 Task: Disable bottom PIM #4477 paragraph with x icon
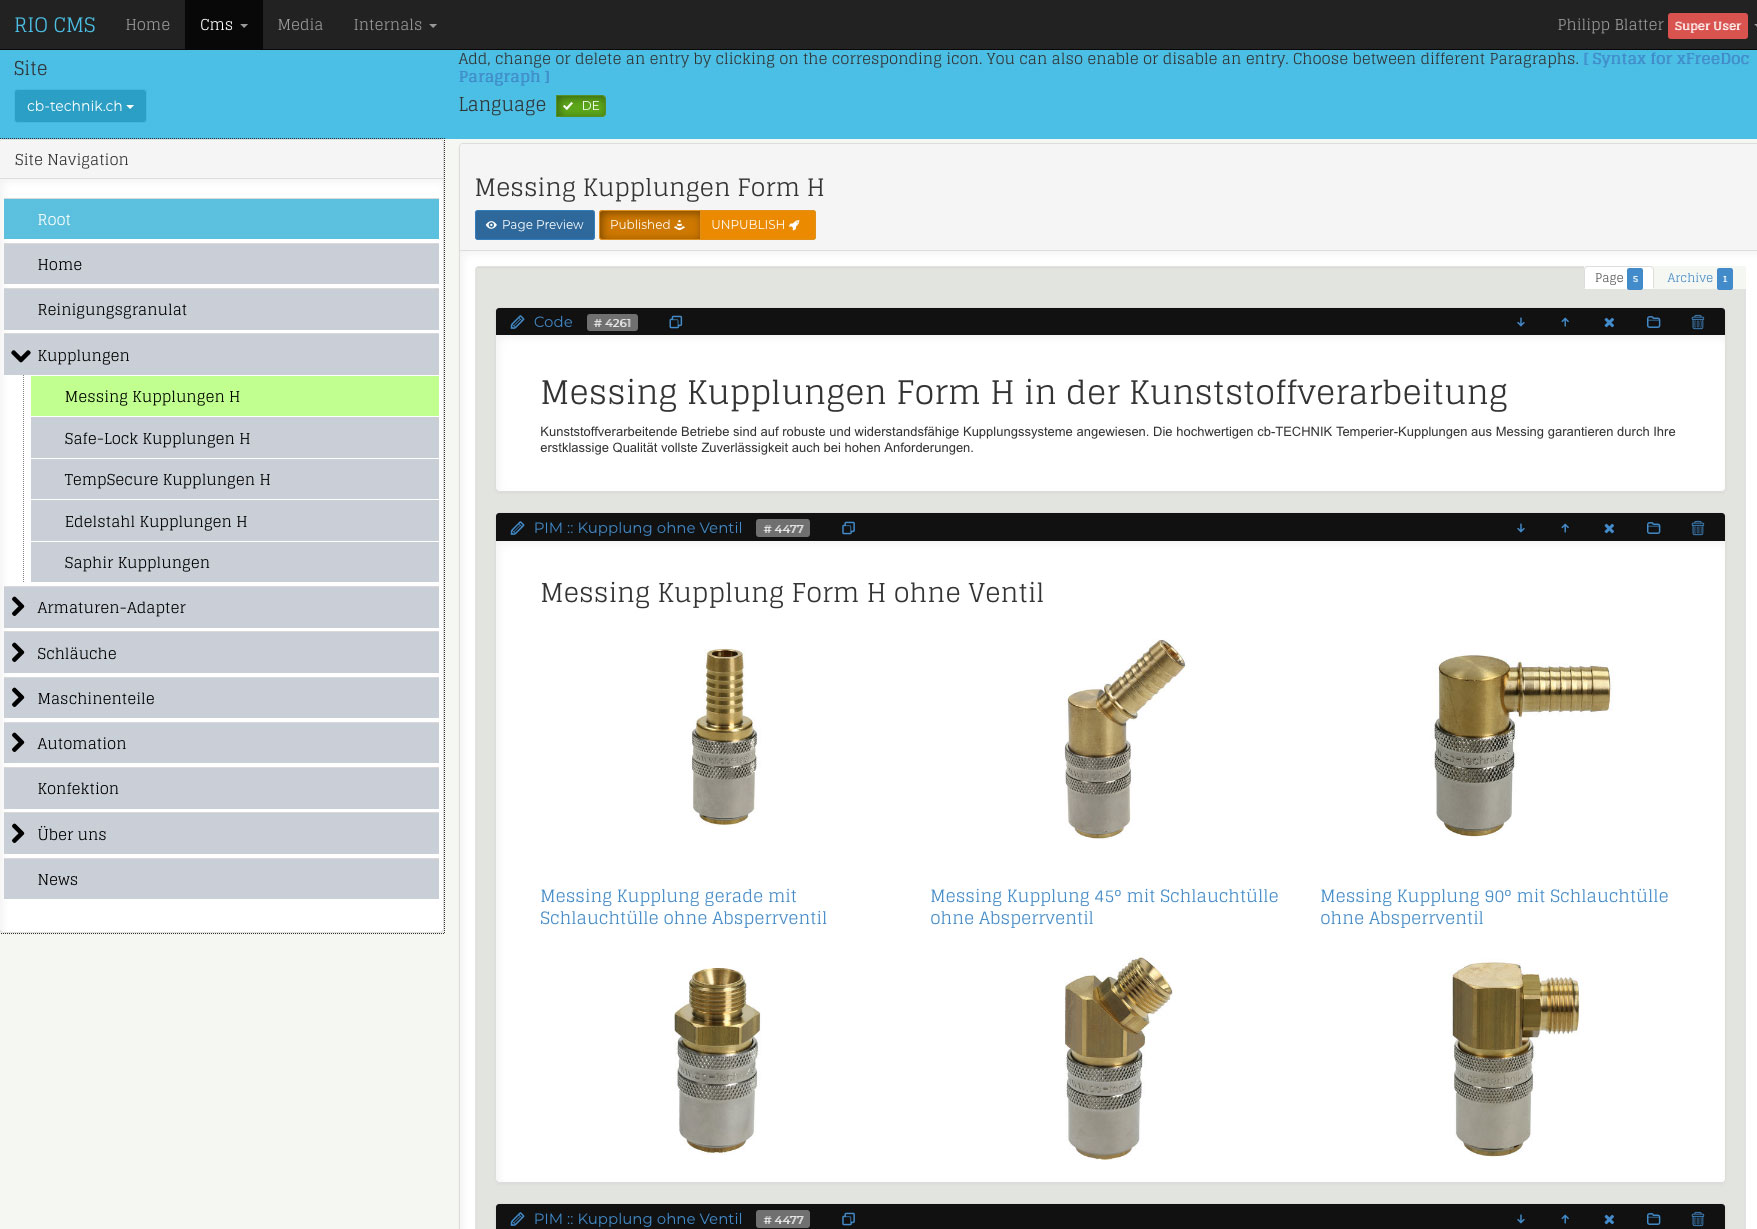click(x=1609, y=1219)
